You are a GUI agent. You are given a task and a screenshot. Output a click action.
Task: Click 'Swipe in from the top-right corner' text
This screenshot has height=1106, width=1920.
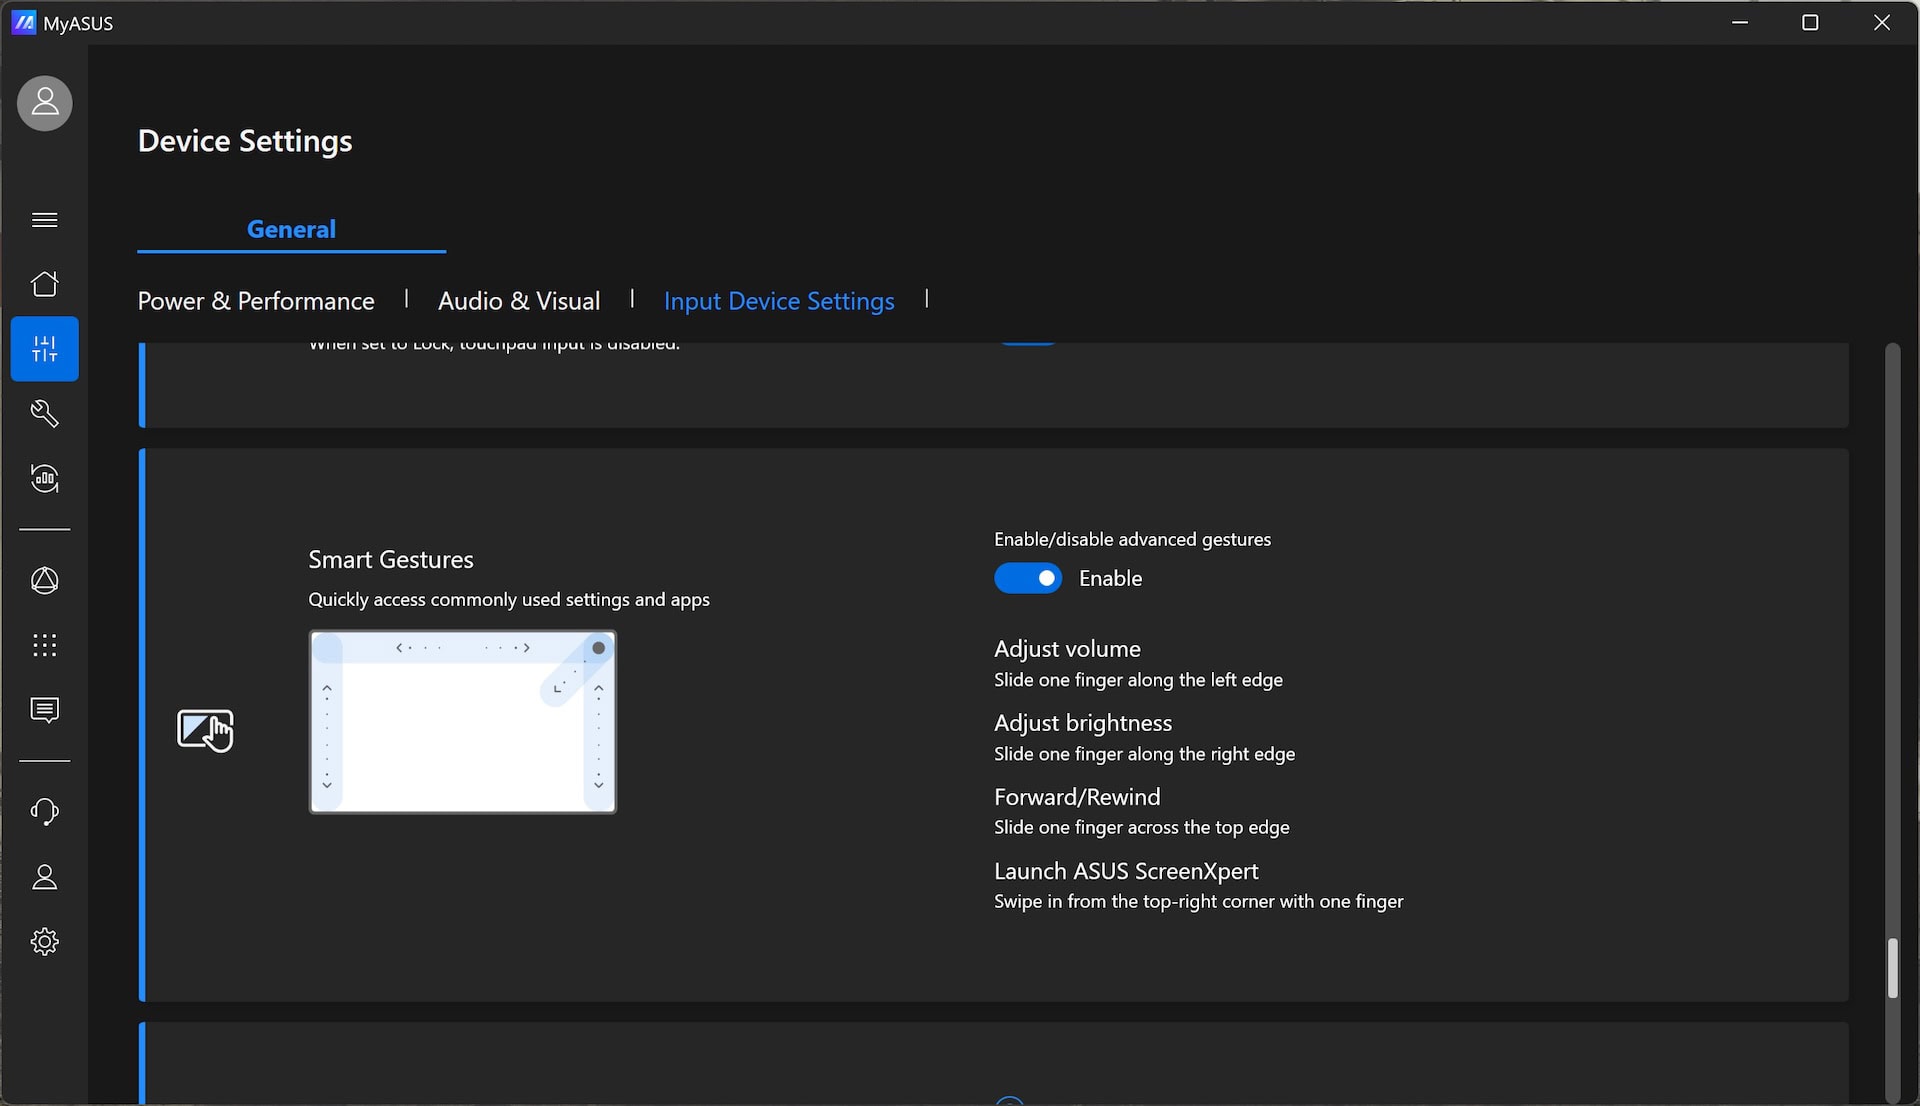(x=1198, y=901)
